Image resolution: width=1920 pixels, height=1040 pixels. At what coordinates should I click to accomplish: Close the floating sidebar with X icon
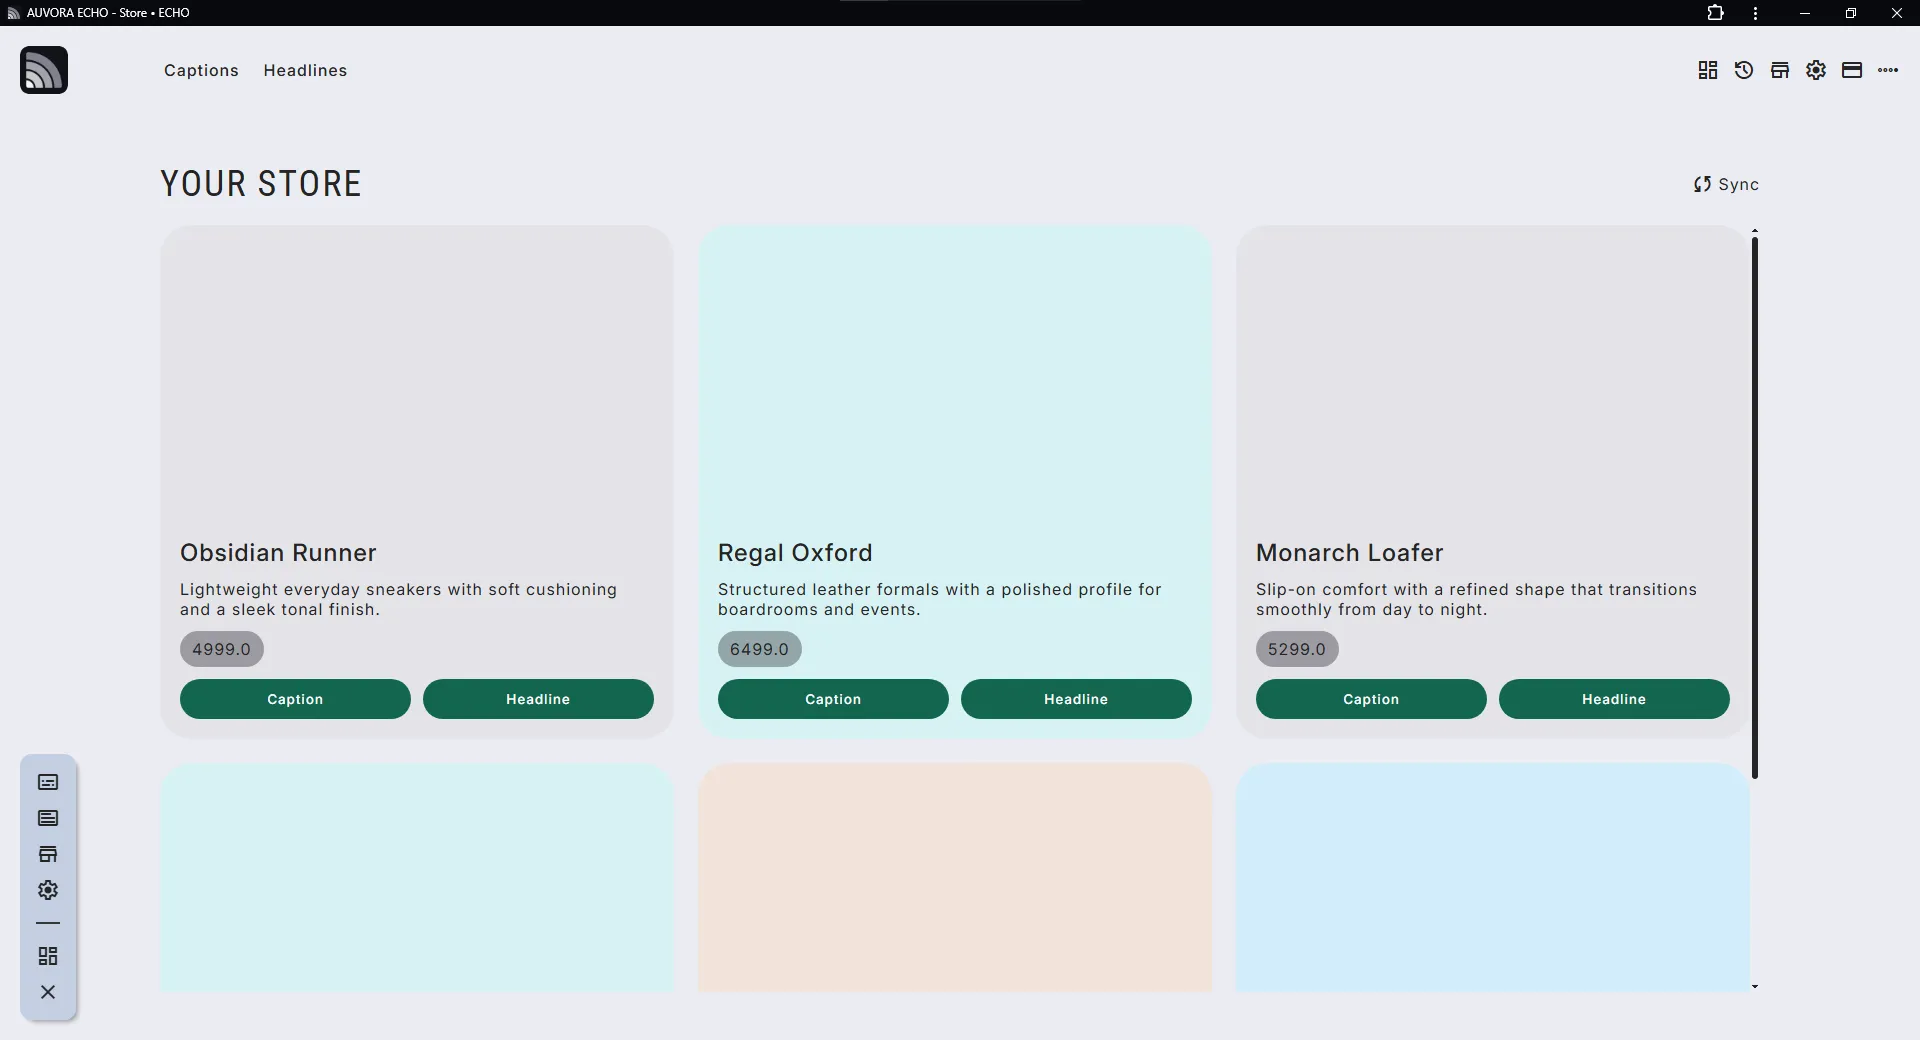click(x=48, y=992)
